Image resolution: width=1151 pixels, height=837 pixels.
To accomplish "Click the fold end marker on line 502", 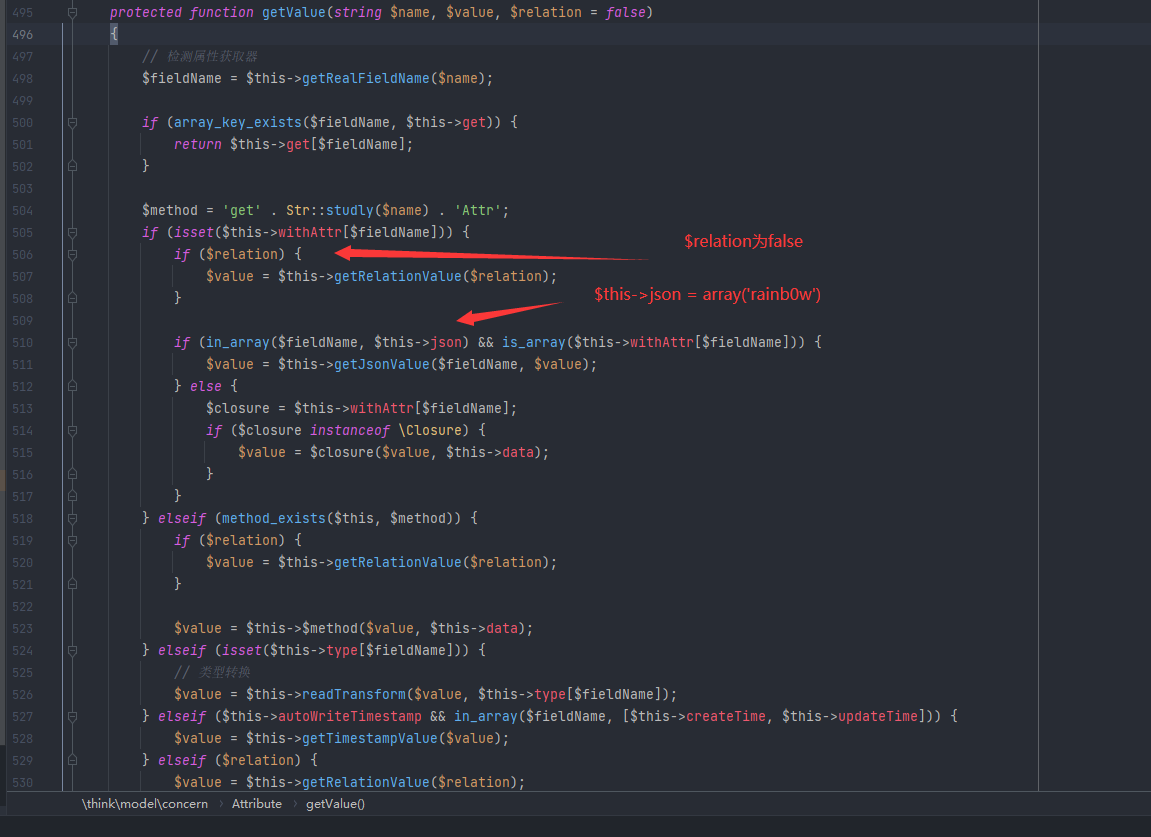I will 72,166.
